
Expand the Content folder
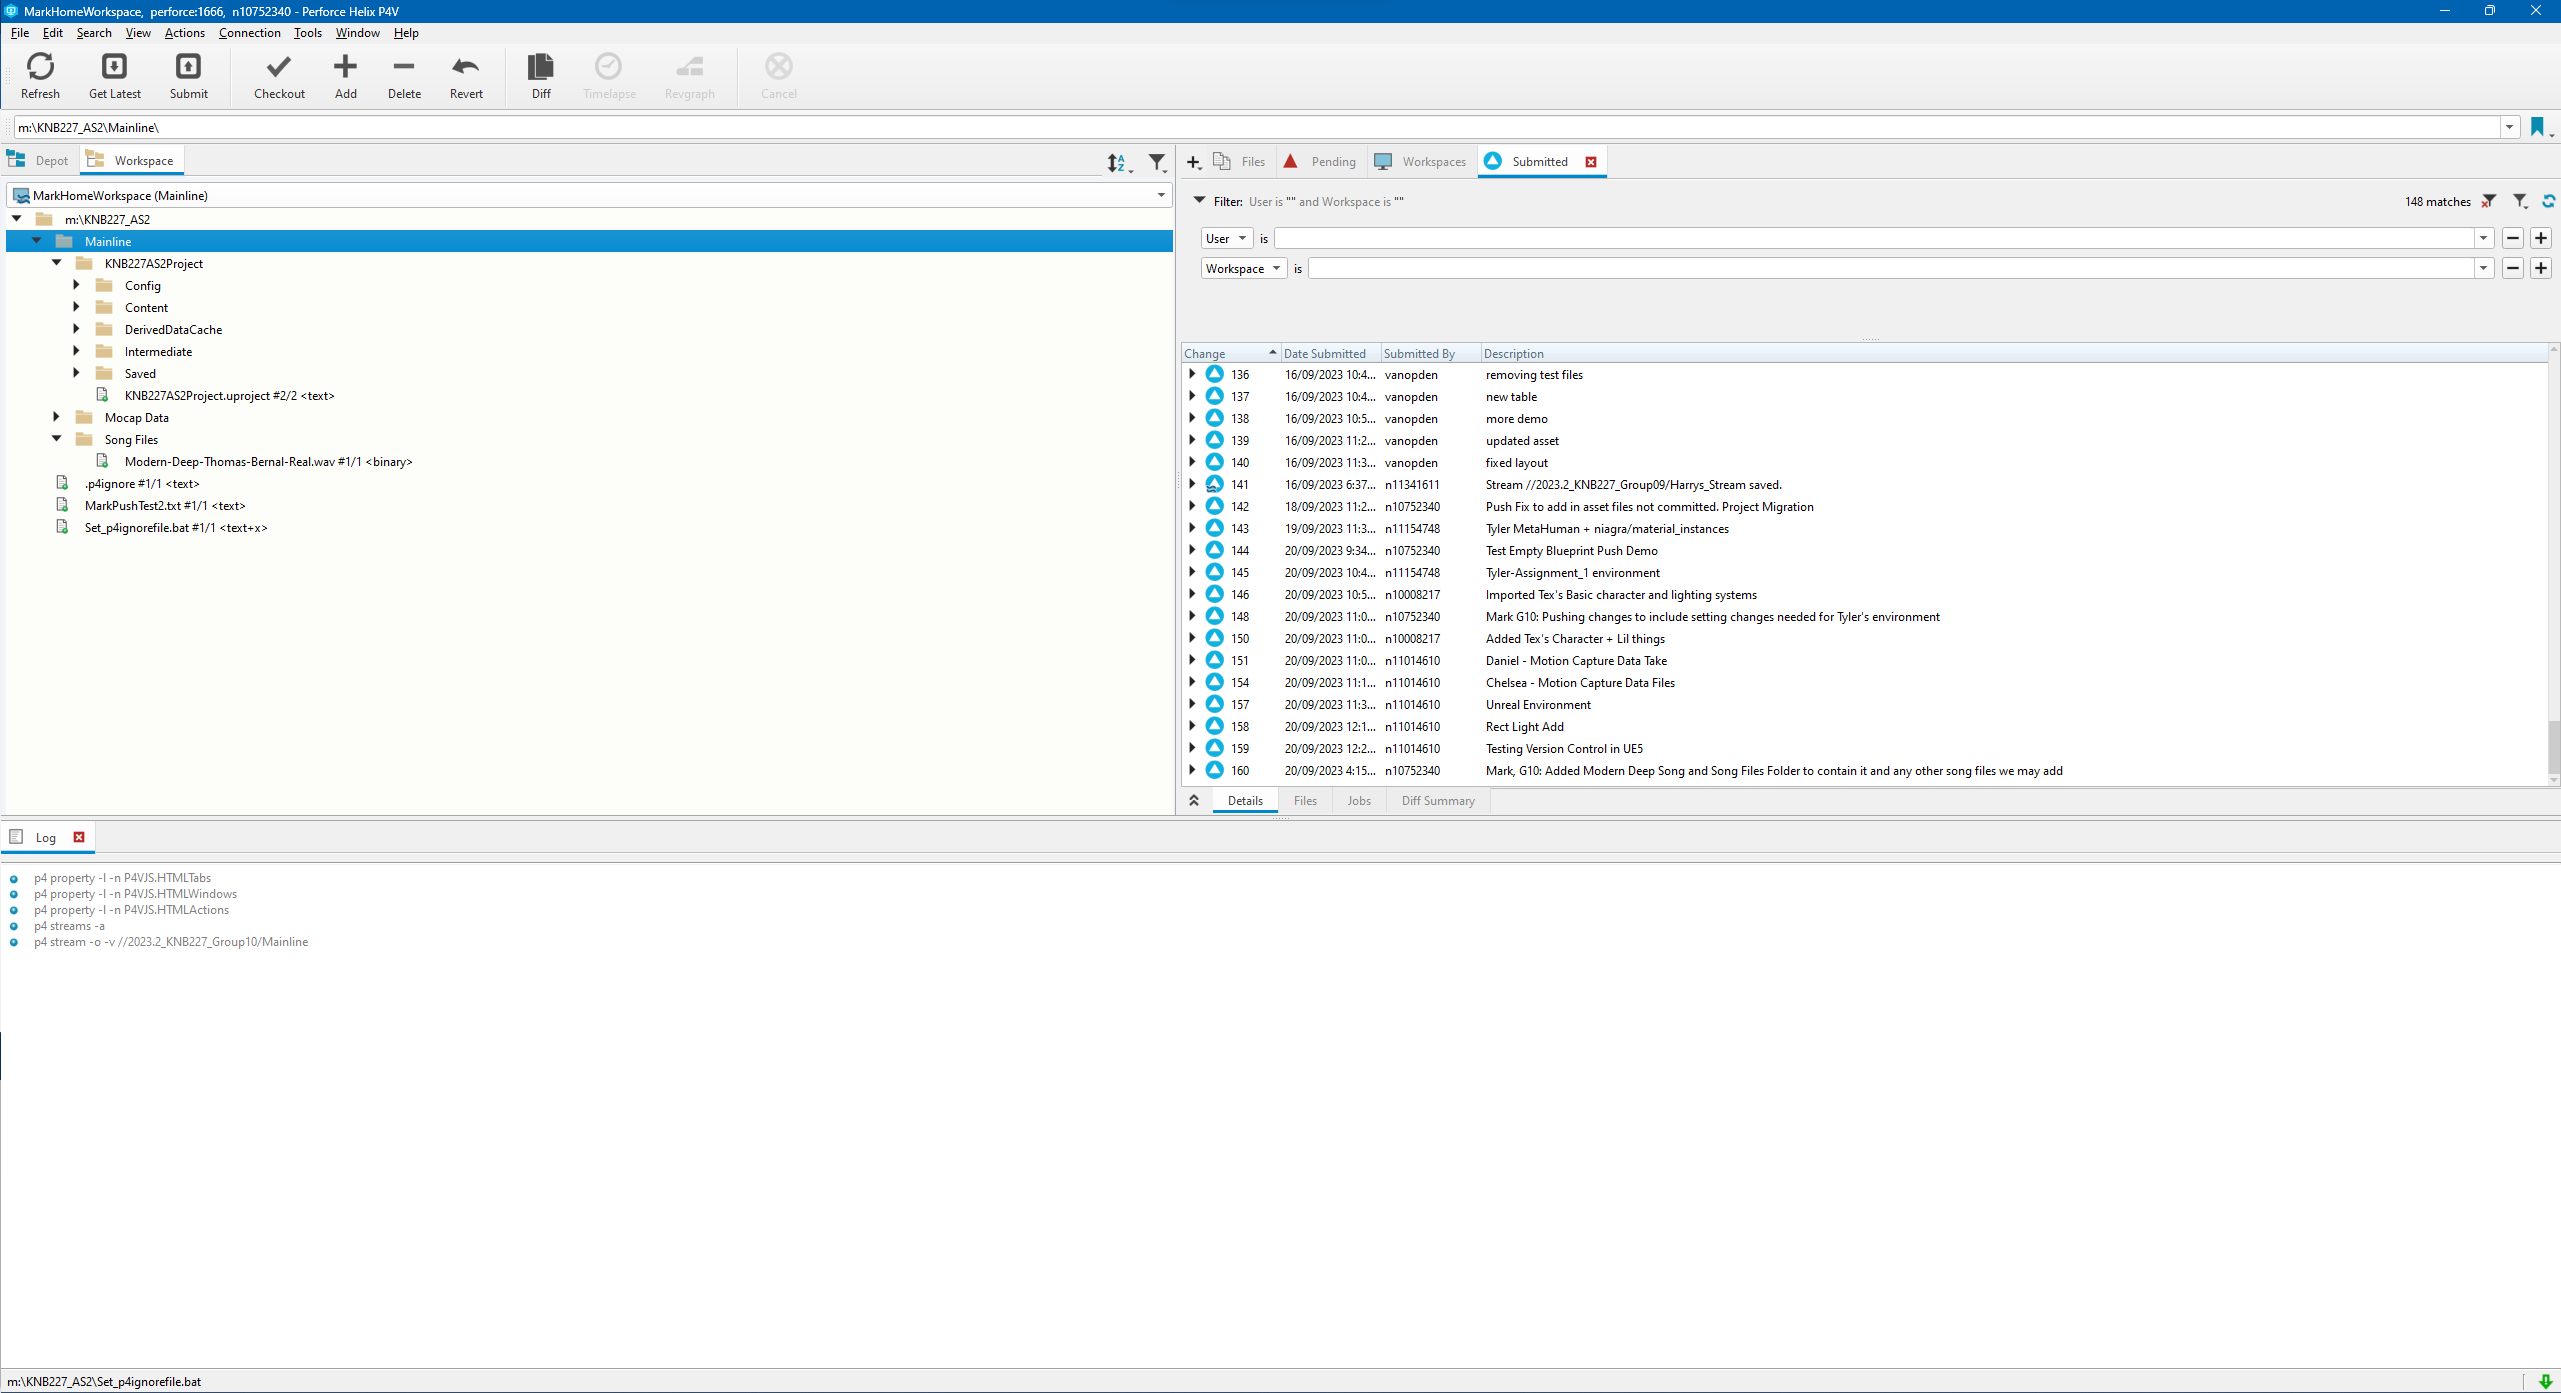[76, 307]
